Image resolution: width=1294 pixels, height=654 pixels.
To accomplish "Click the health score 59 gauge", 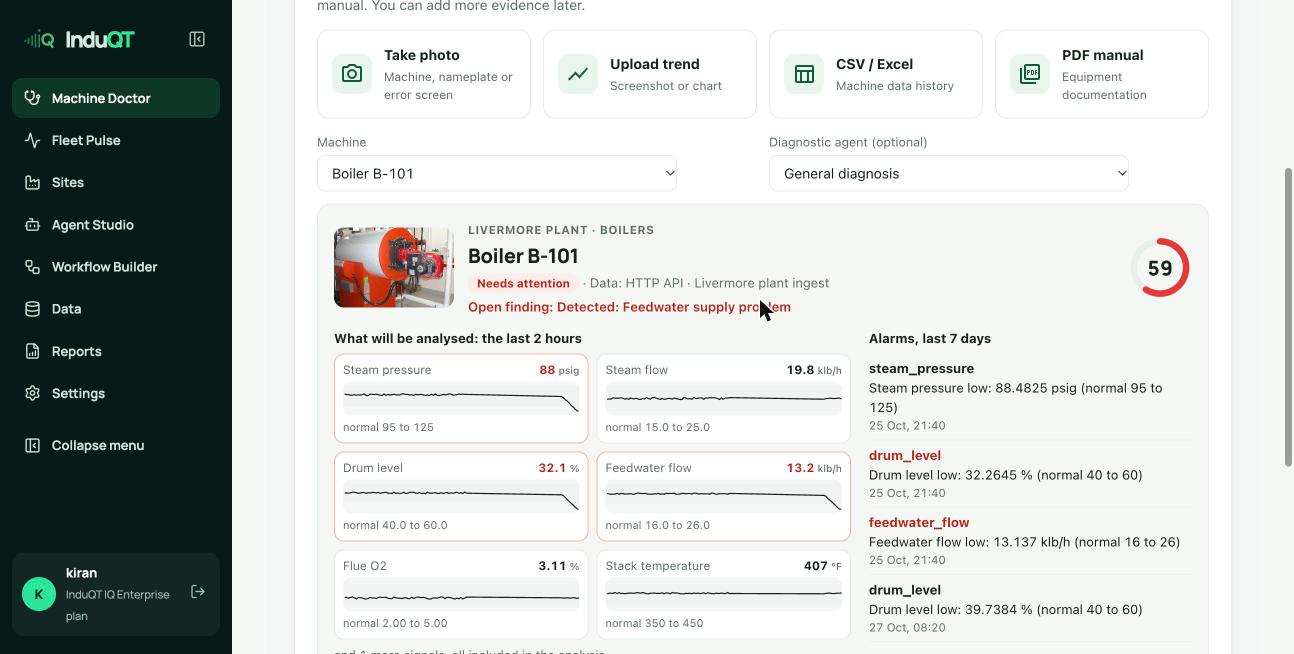I will [1160, 268].
